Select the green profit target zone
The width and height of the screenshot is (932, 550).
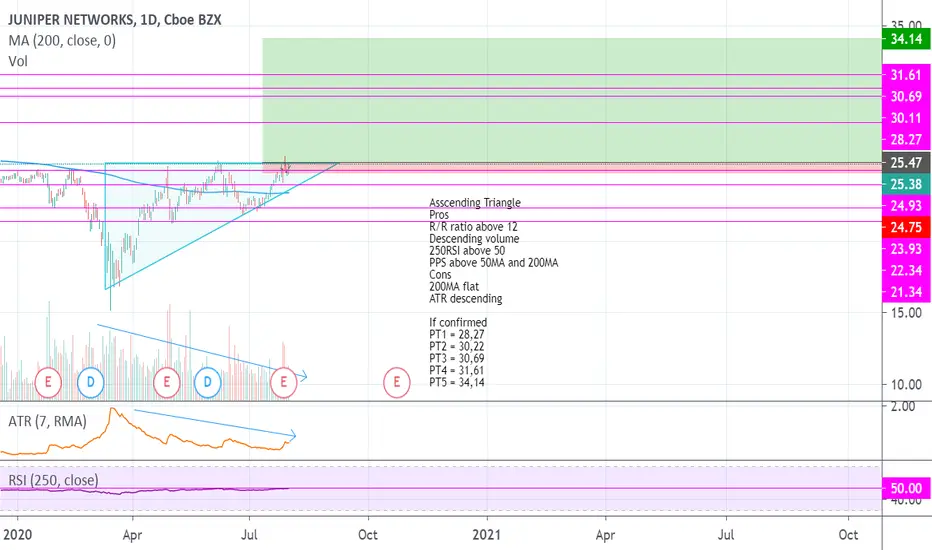(x=572, y=100)
